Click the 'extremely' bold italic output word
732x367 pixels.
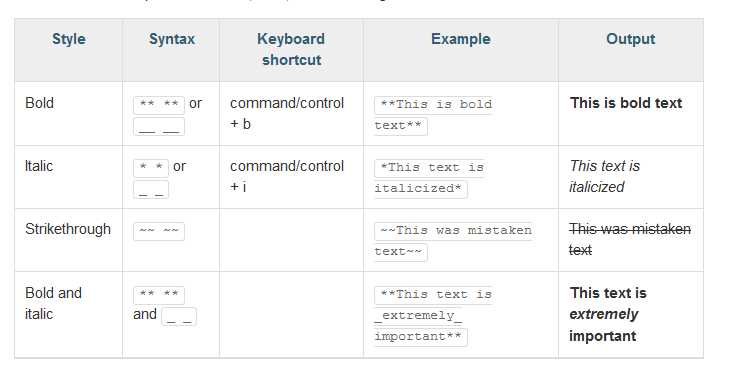604,314
